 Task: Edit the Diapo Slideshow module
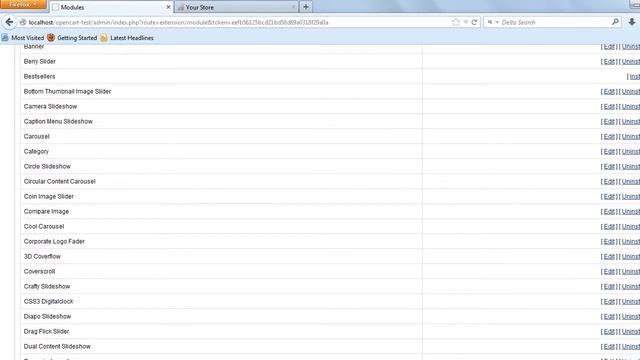(x=609, y=317)
